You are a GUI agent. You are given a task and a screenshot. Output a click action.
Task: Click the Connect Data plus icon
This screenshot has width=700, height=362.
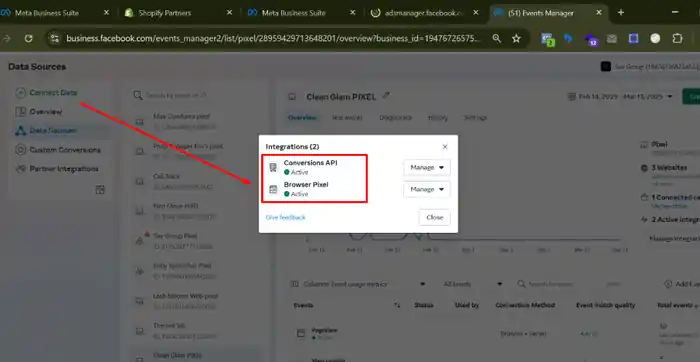[20, 93]
